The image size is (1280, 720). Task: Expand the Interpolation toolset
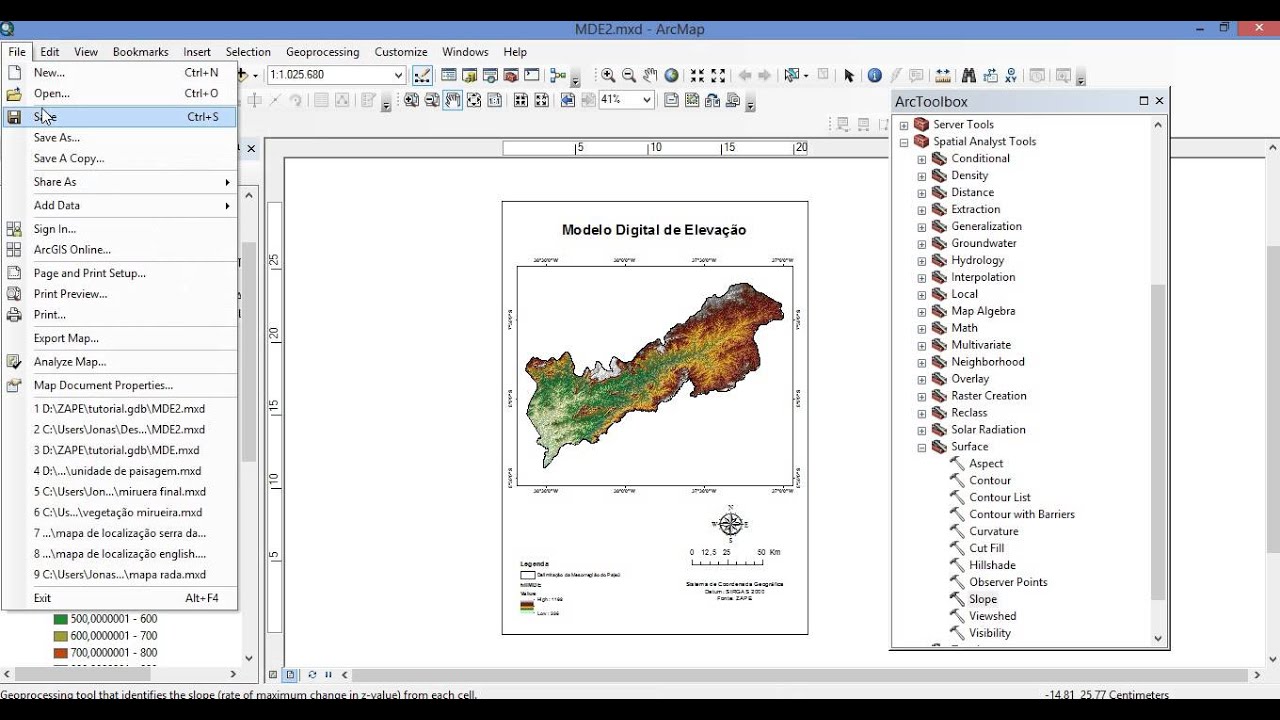[922, 278]
